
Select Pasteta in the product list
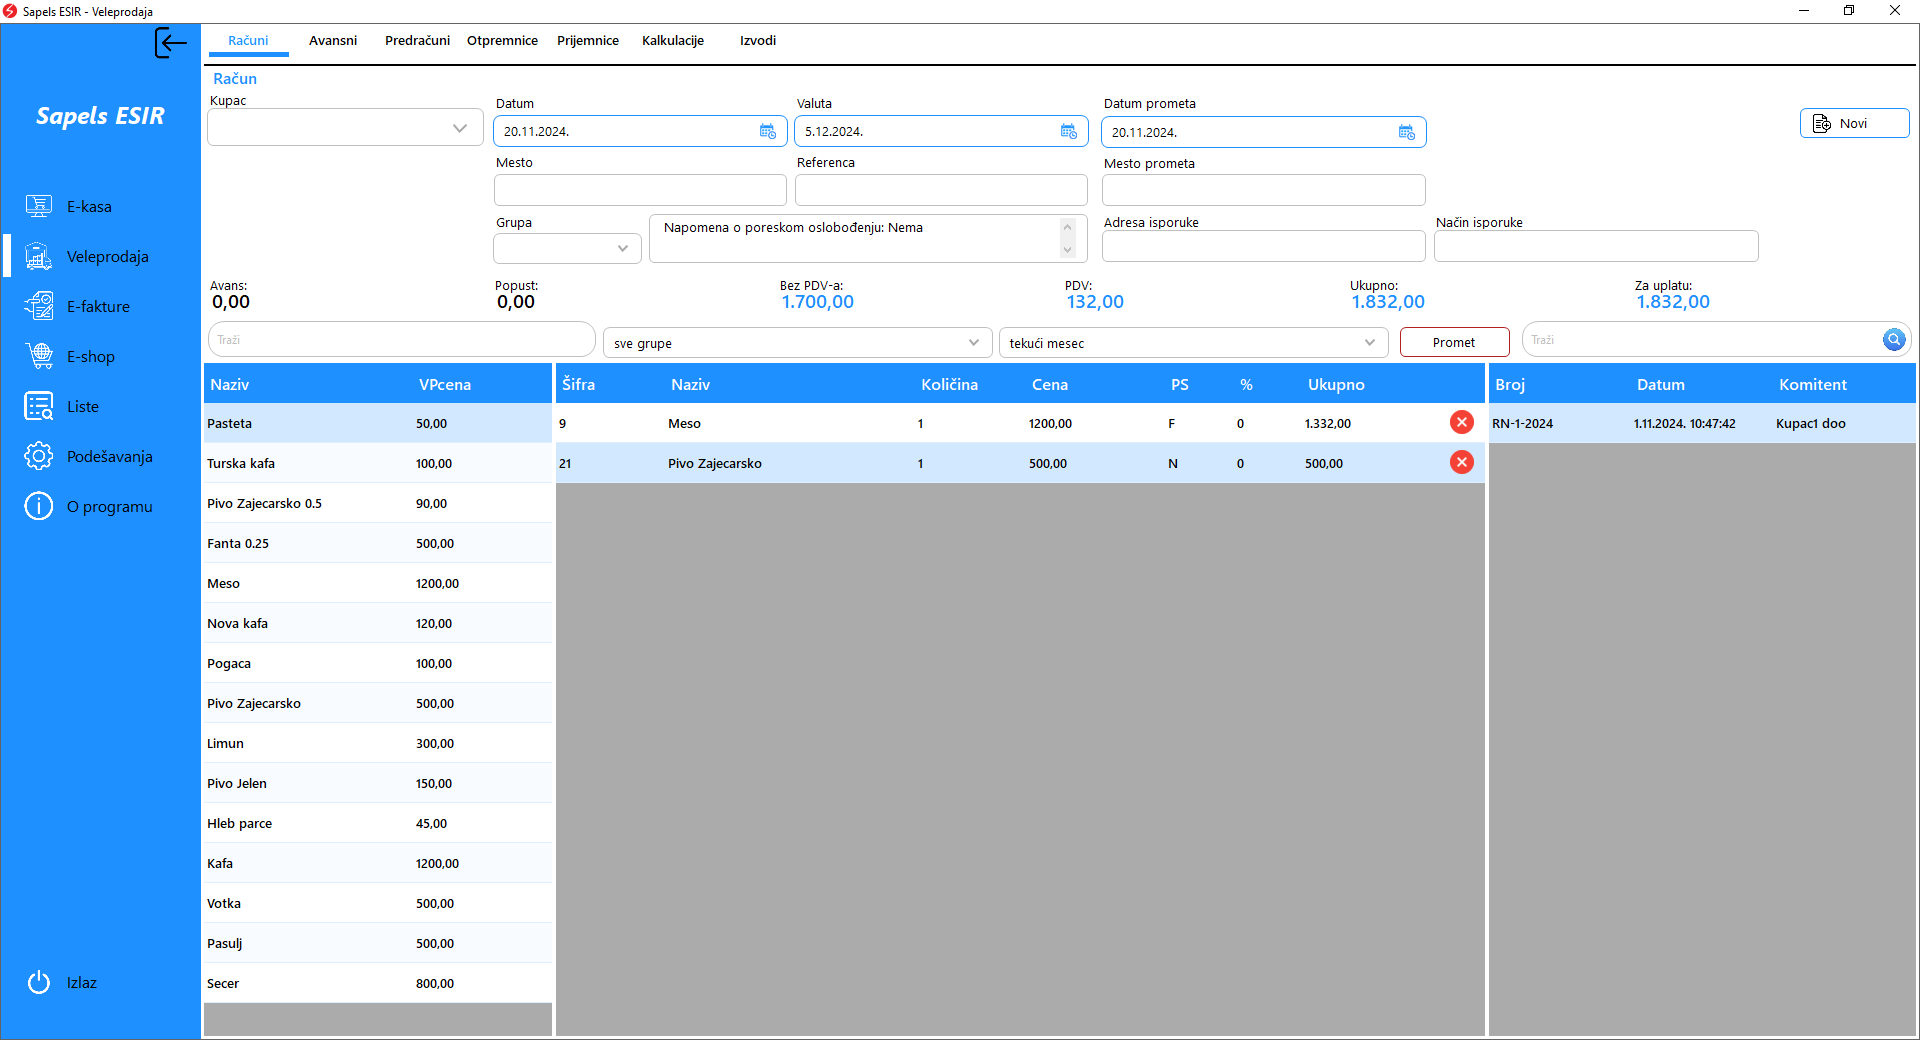coord(378,423)
